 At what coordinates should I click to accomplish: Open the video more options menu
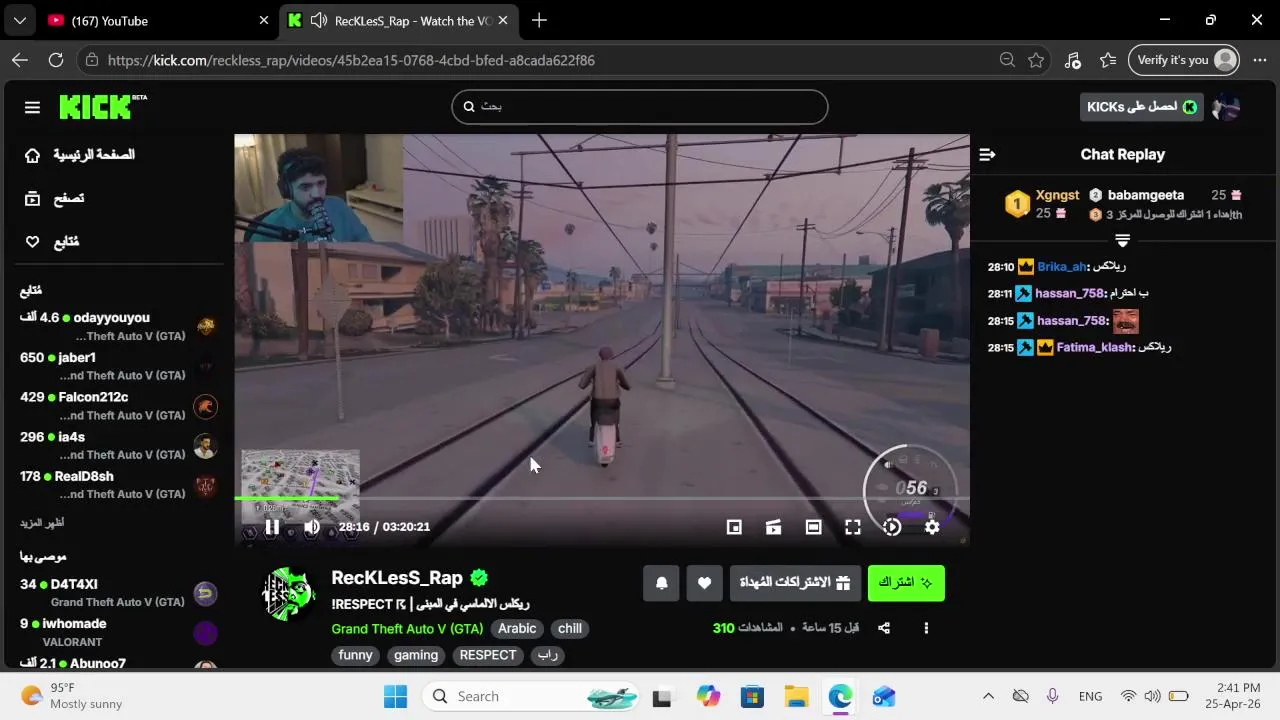[926, 628]
